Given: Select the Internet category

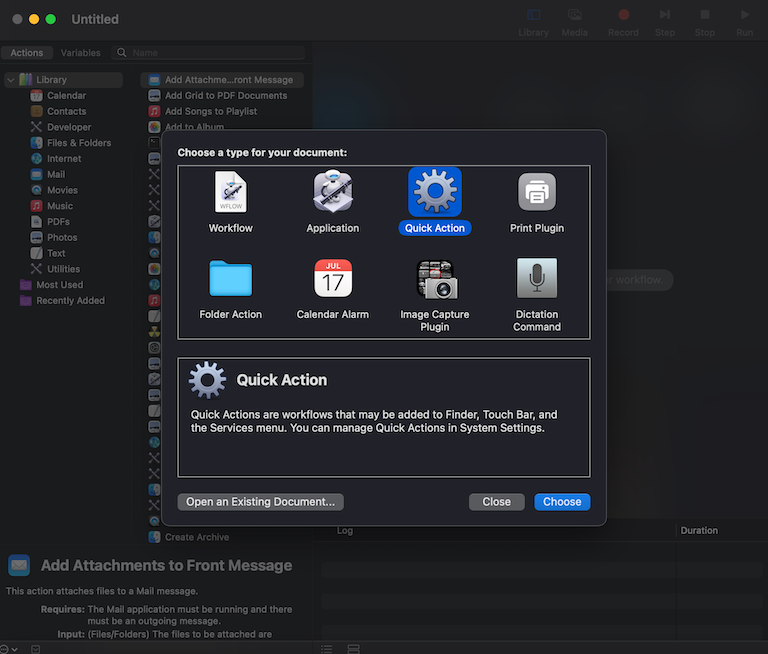Looking at the screenshot, I should point(64,159).
